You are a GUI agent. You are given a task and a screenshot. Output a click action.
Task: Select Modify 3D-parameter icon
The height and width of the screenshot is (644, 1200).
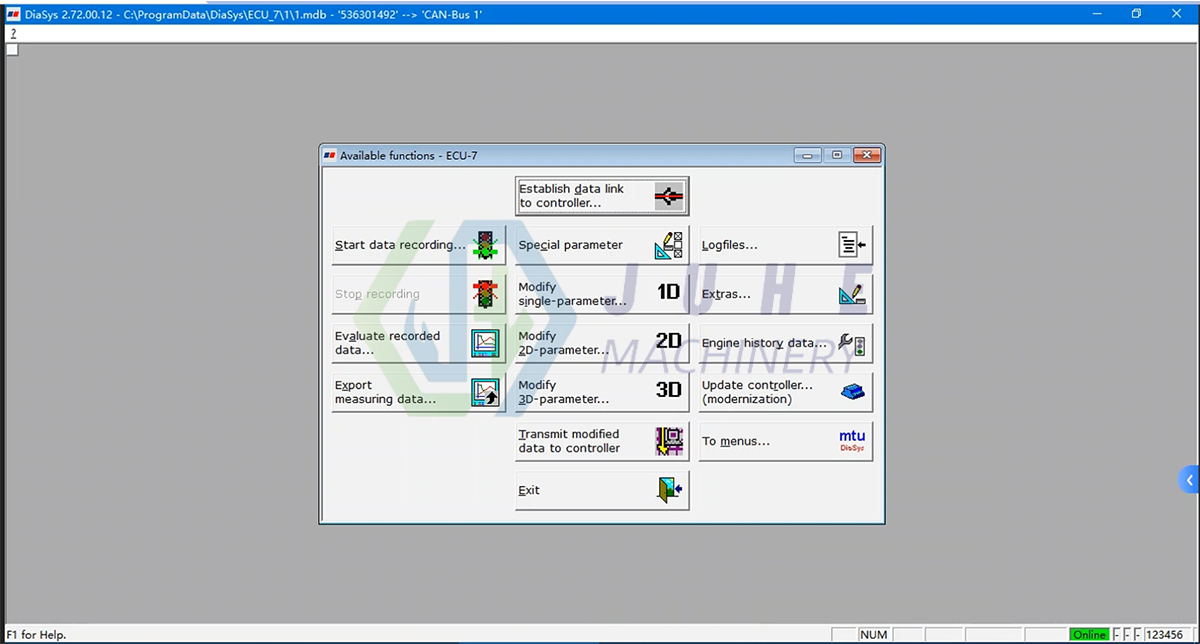click(x=668, y=391)
